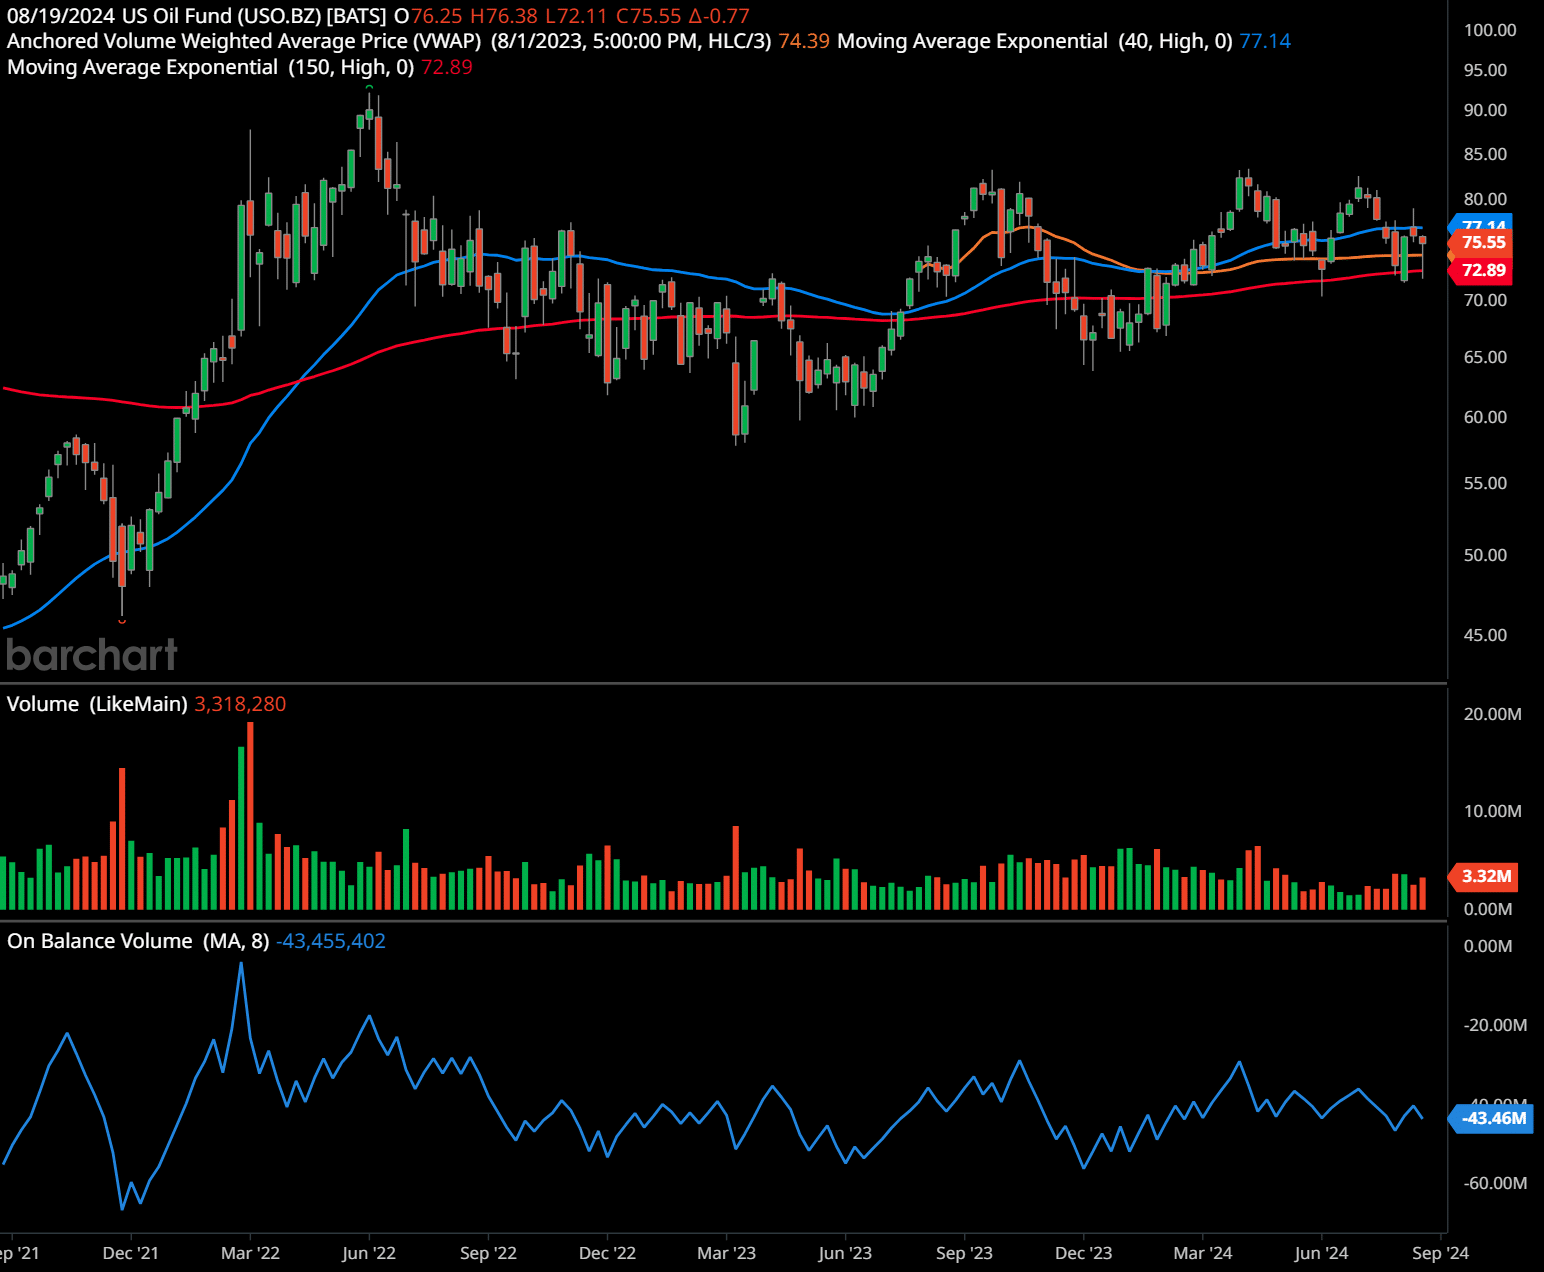Click the -60.00M OBV axis label
This screenshot has height=1272, width=1544.
(1495, 1183)
